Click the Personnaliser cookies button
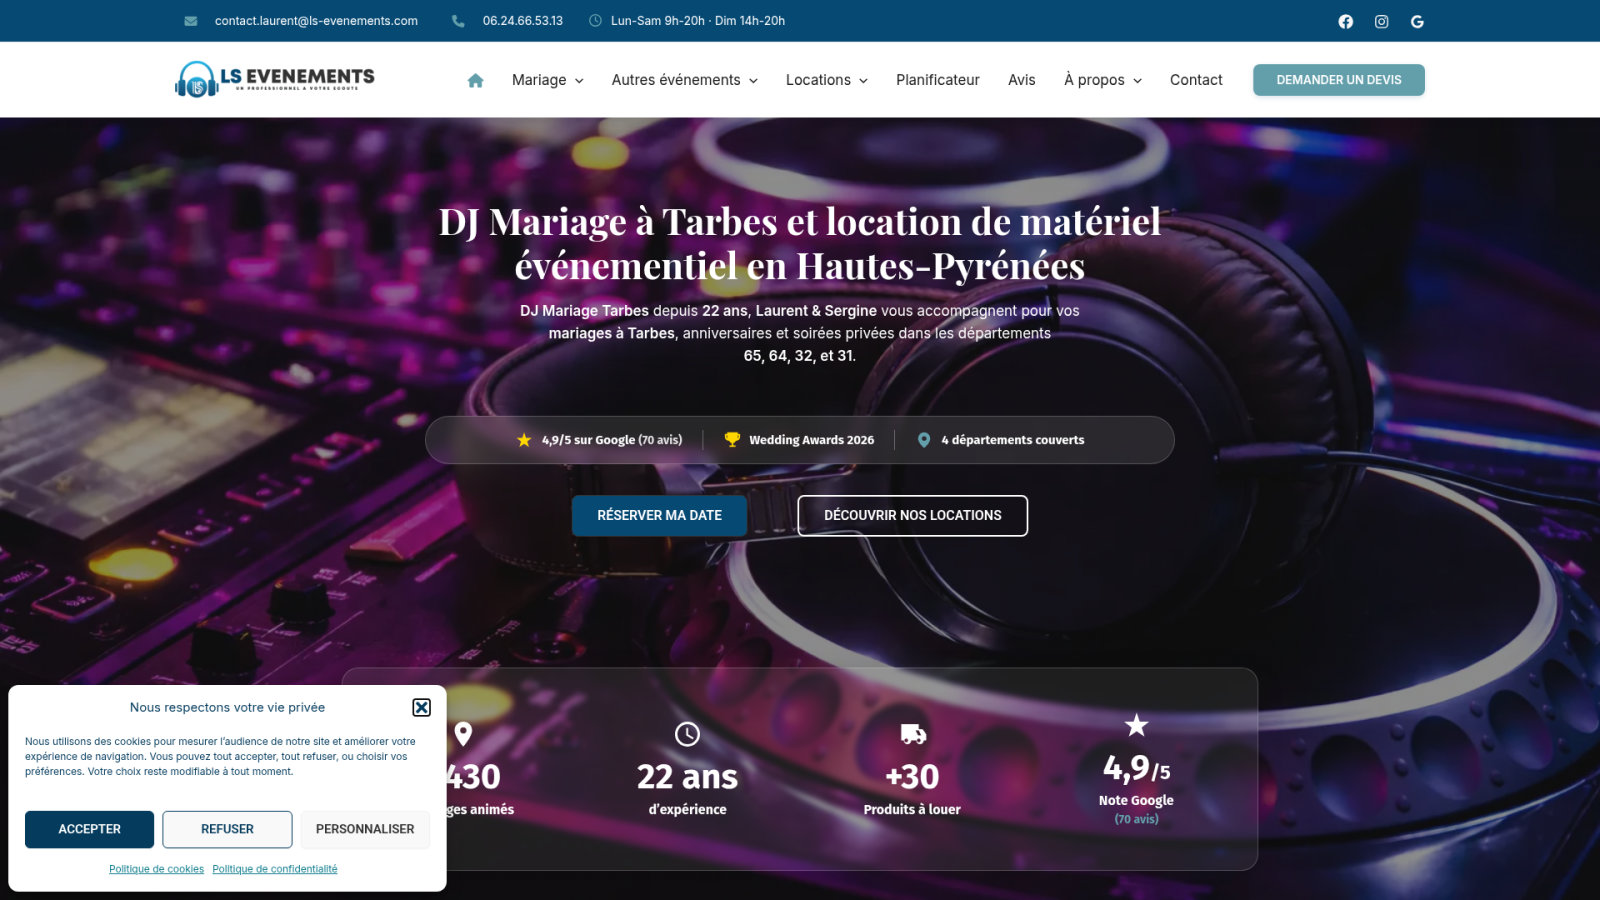 click(365, 829)
